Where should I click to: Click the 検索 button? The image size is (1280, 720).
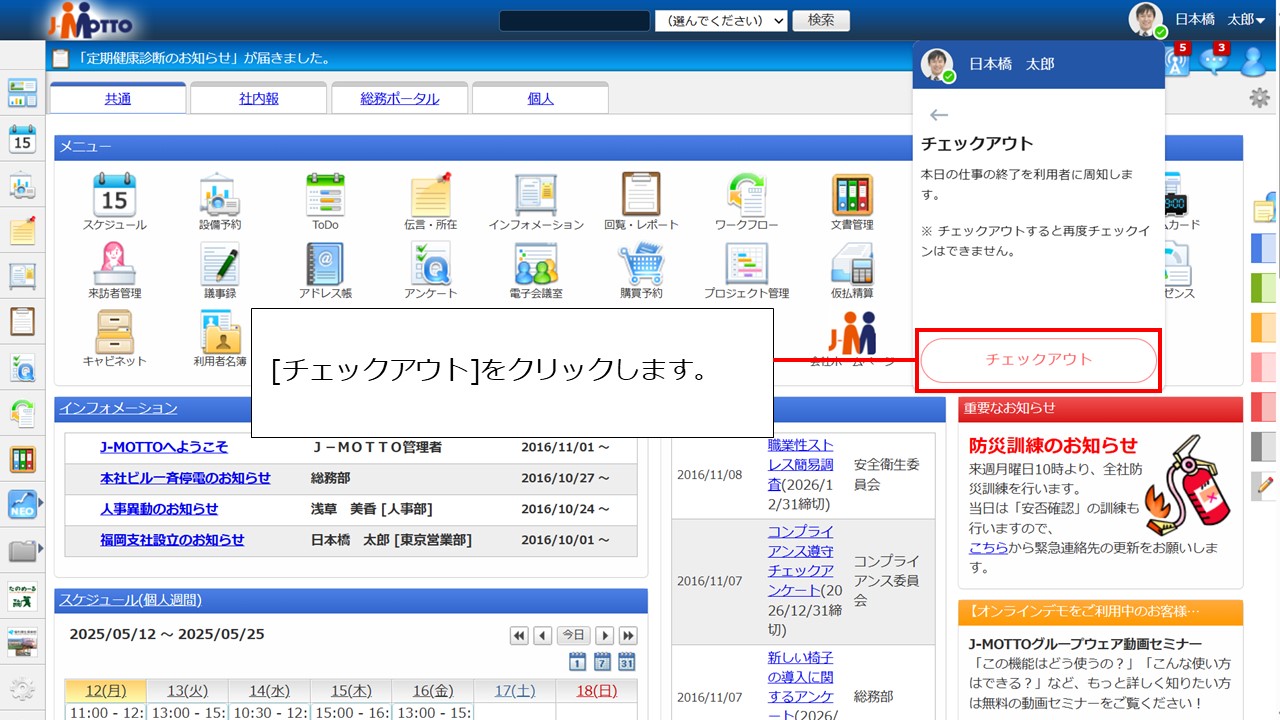(821, 21)
